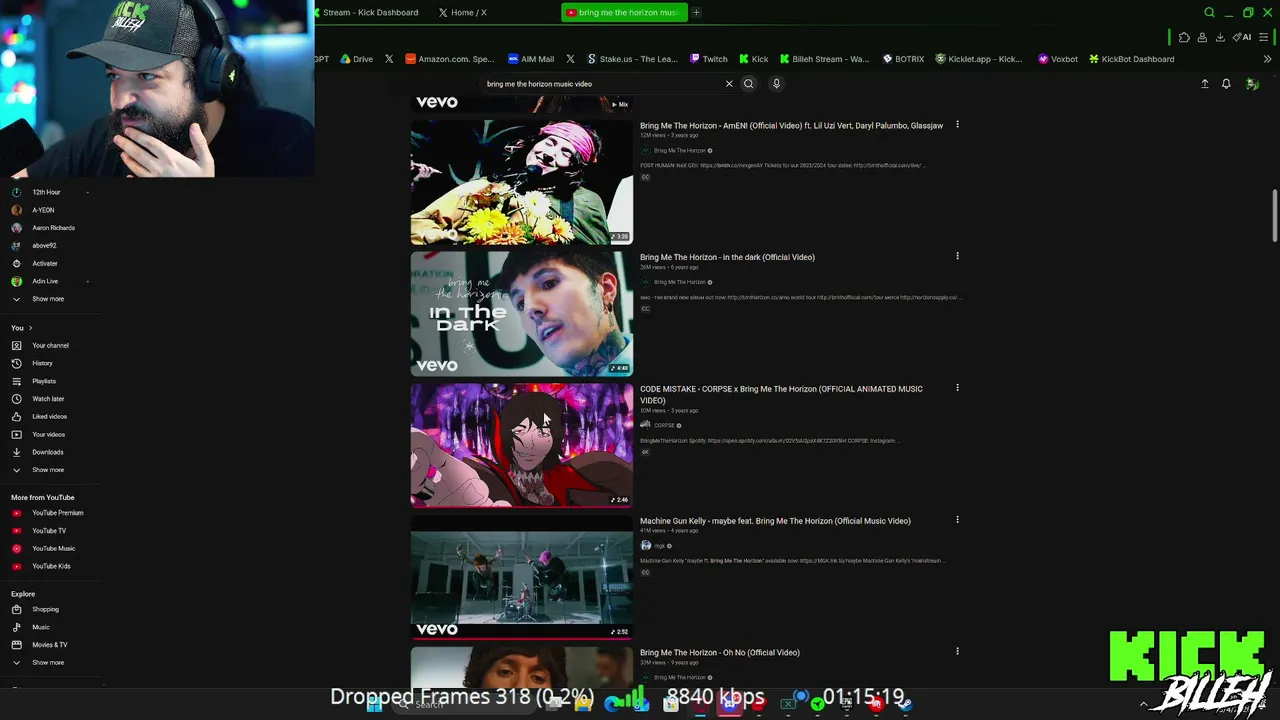Screen dimensions: 1280x720
Task: Open the Adin Live subscription channel
Action: click(45, 282)
